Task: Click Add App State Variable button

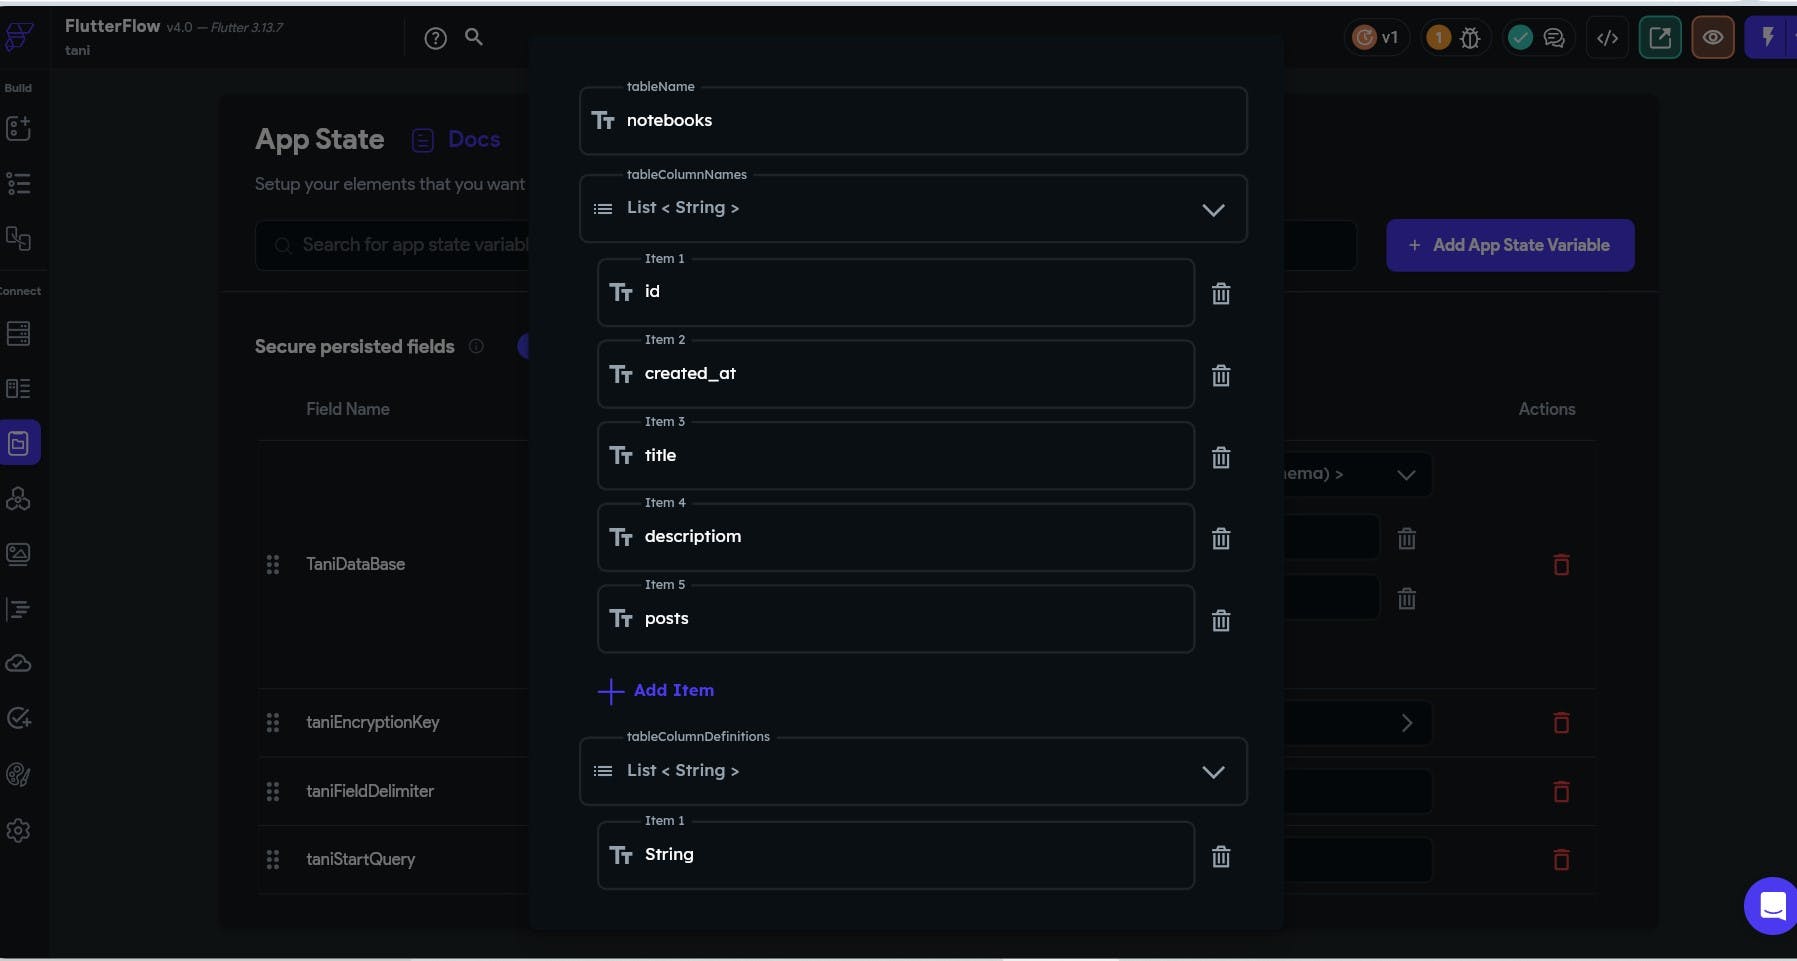Action: click(x=1510, y=245)
